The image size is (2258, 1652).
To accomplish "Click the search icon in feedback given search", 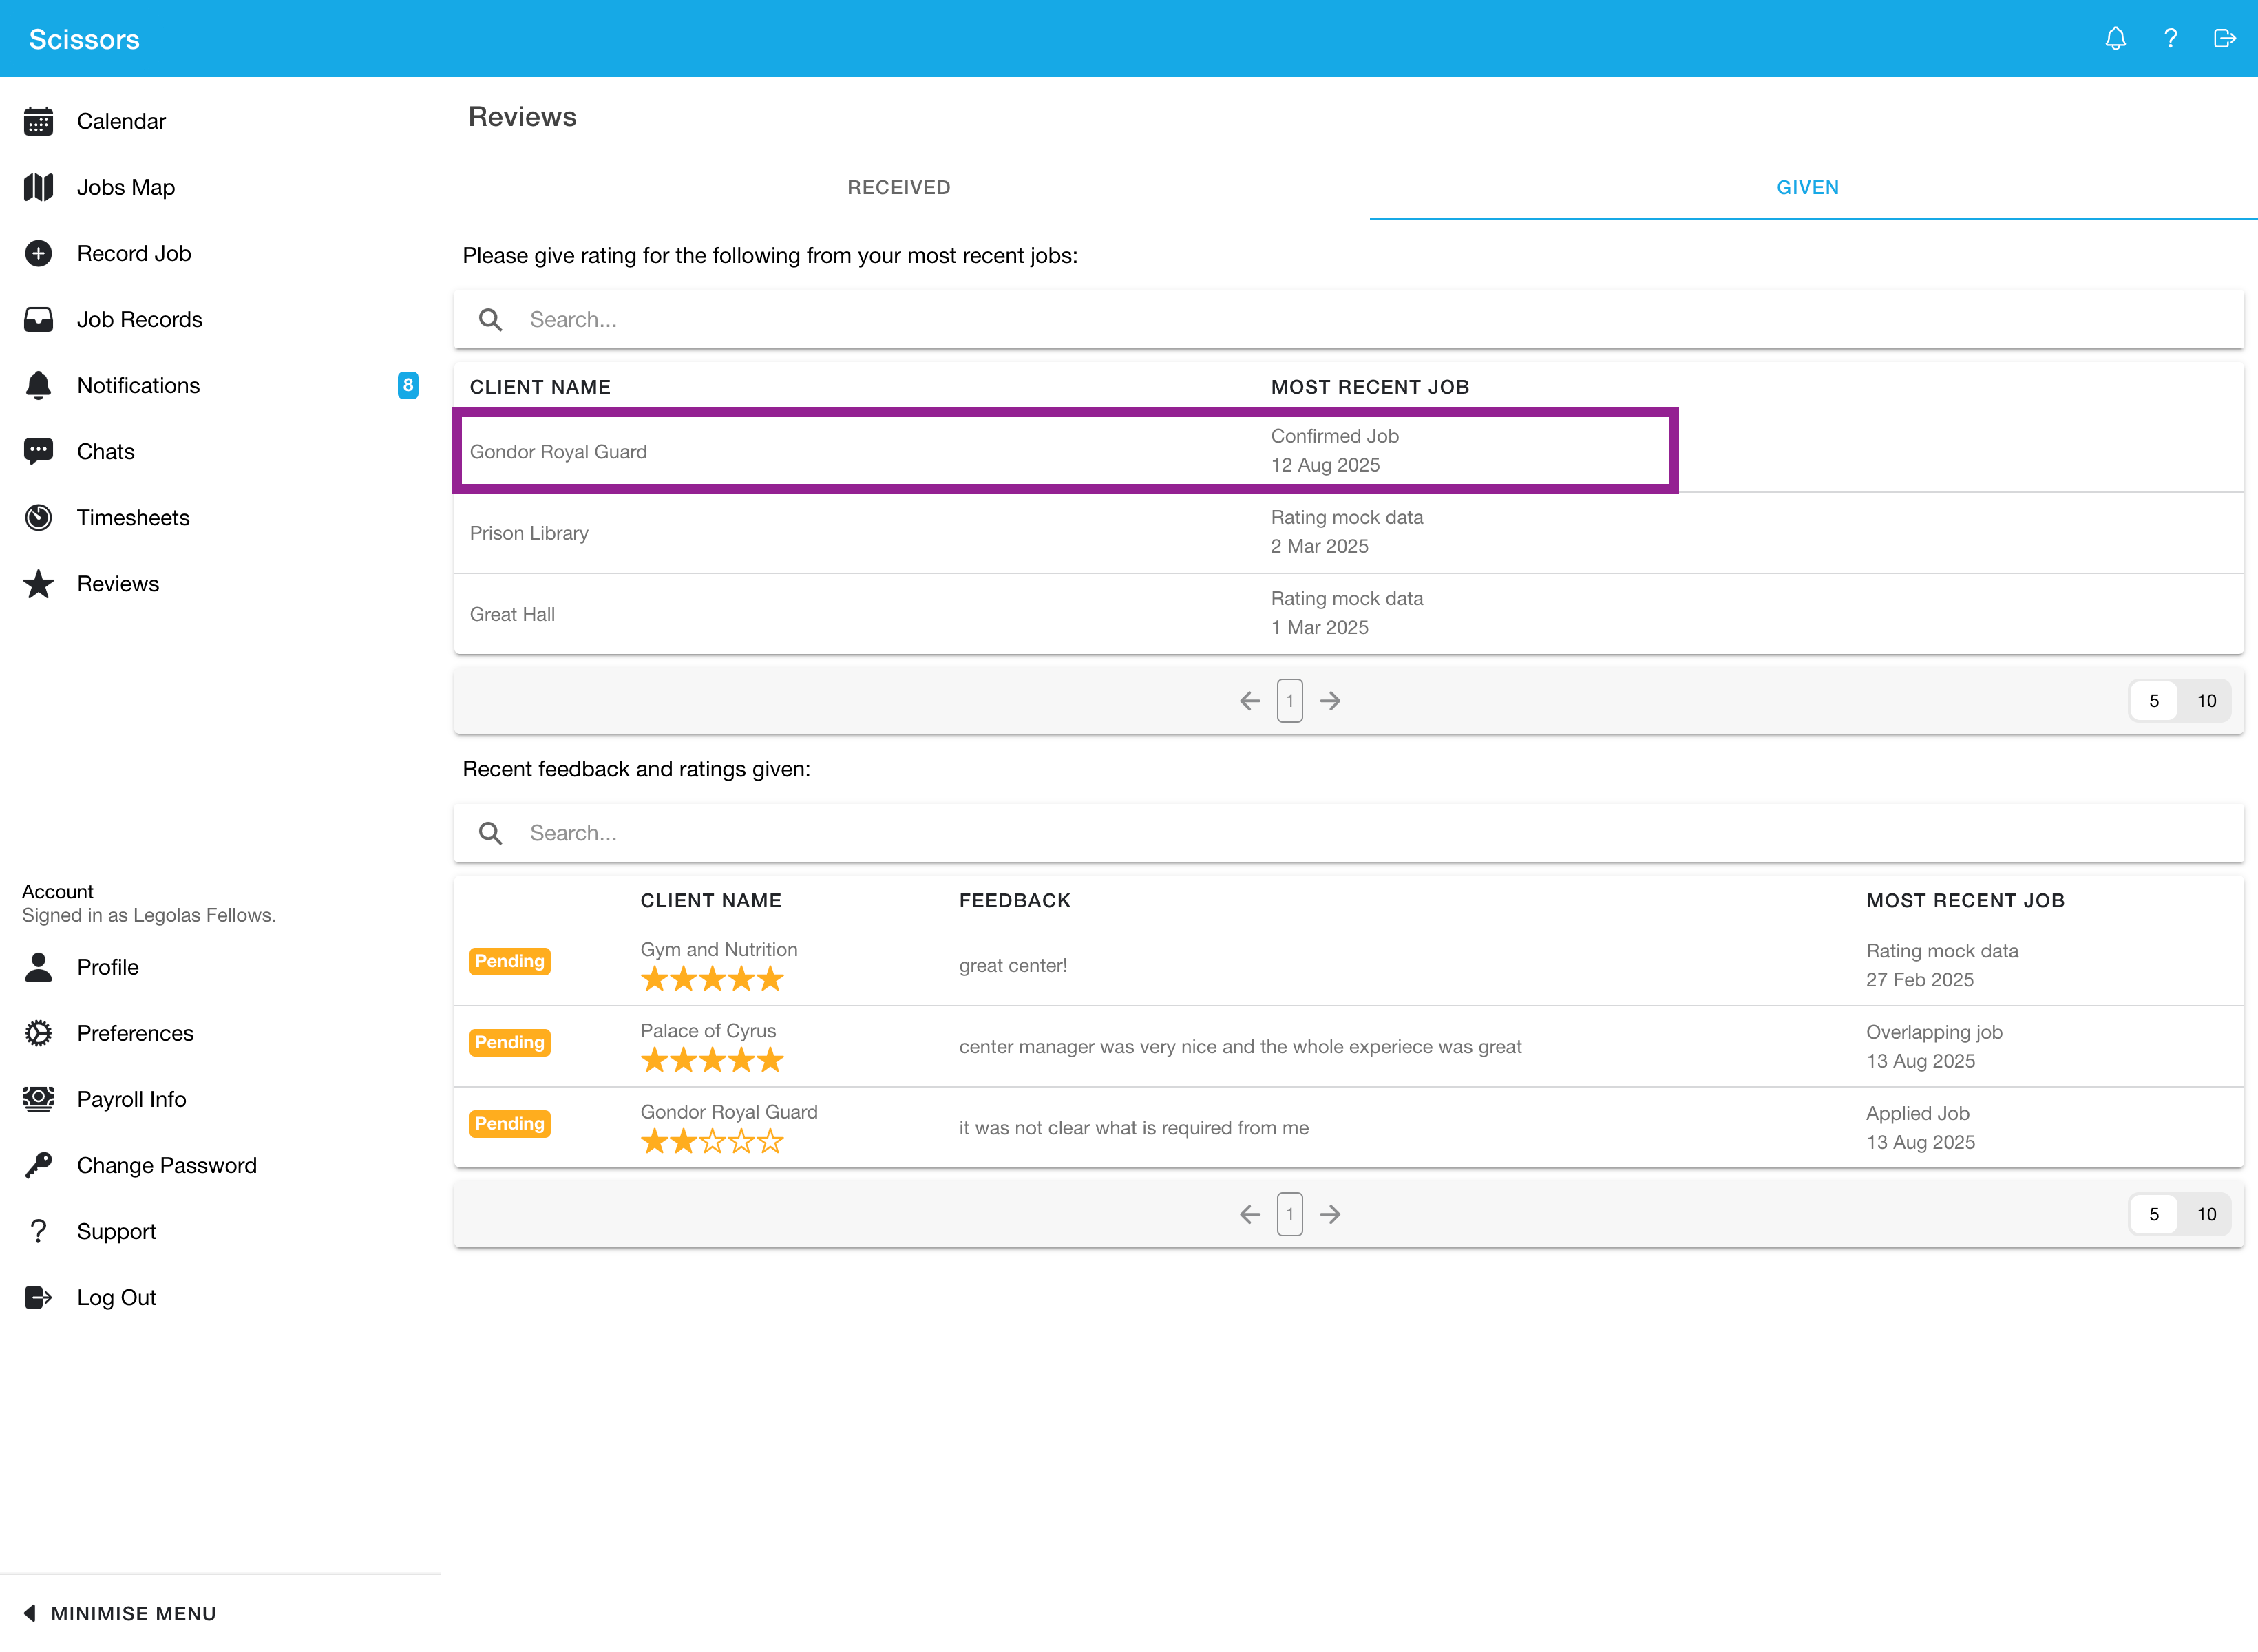I will point(490,833).
